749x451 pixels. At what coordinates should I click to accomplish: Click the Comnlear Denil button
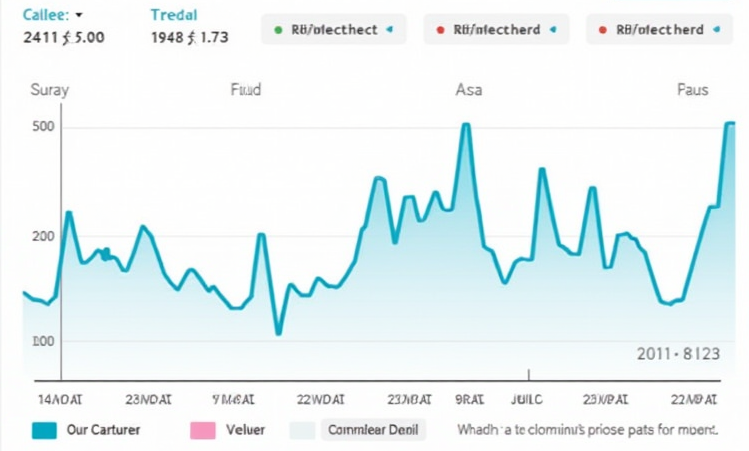click(374, 431)
